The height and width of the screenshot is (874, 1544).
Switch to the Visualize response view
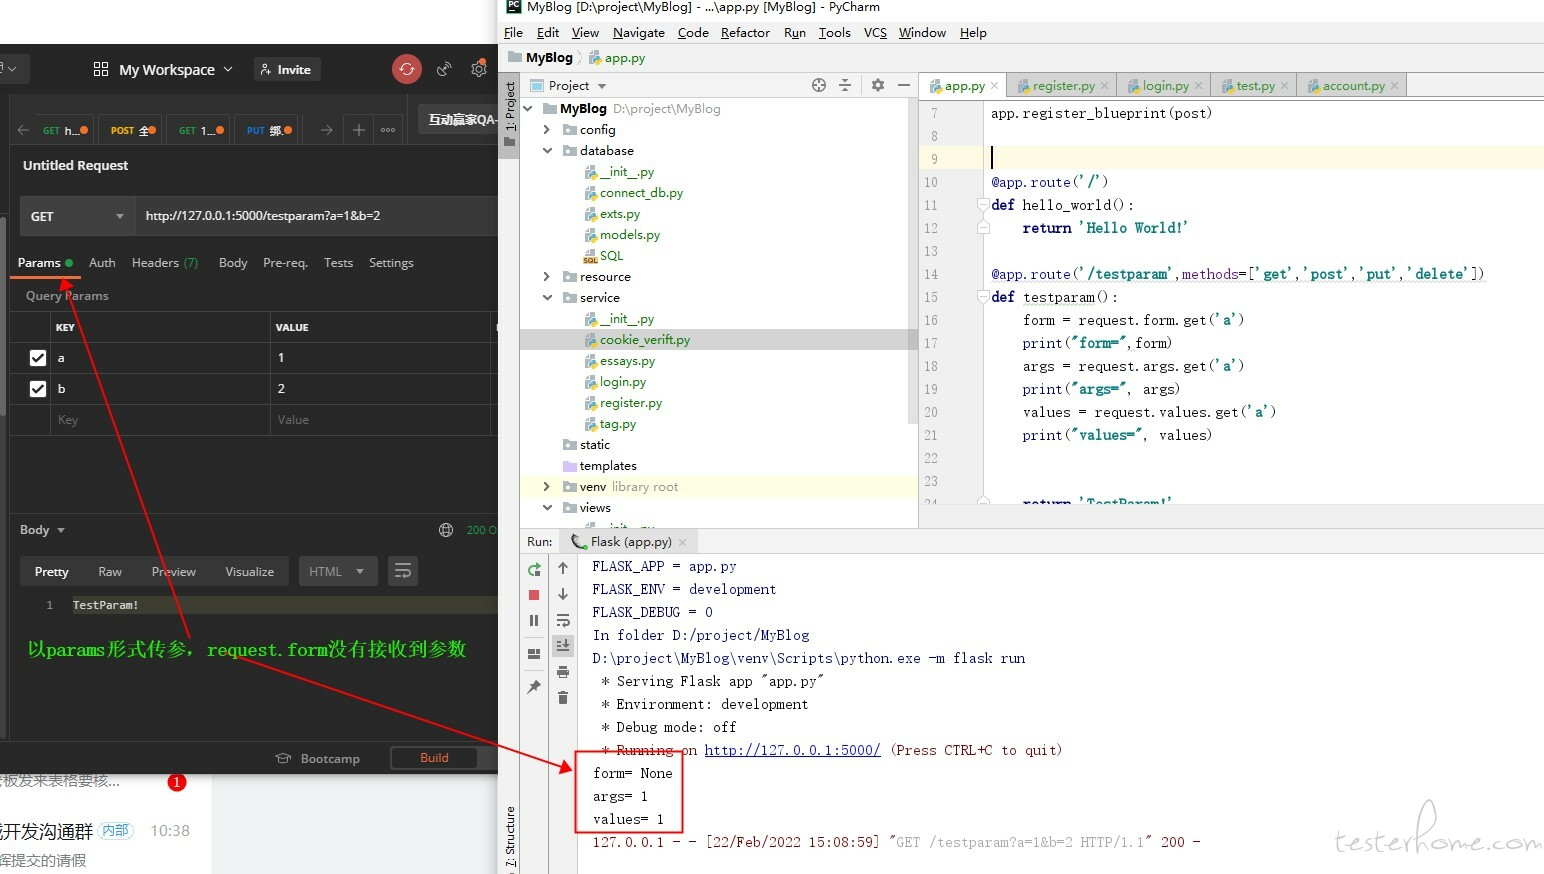[x=249, y=572]
